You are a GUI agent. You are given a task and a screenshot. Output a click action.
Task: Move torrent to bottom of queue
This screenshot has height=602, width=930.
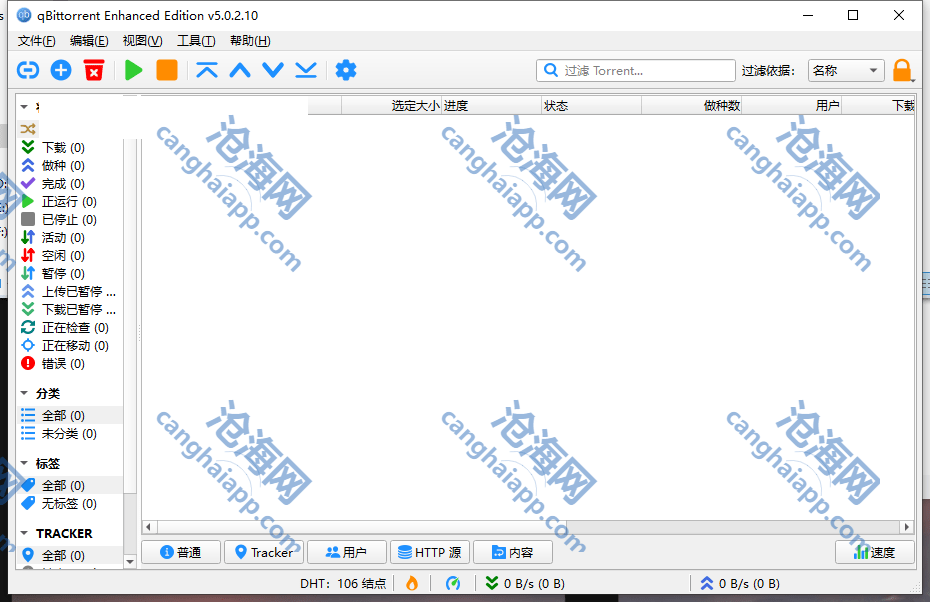click(x=306, y=70)
